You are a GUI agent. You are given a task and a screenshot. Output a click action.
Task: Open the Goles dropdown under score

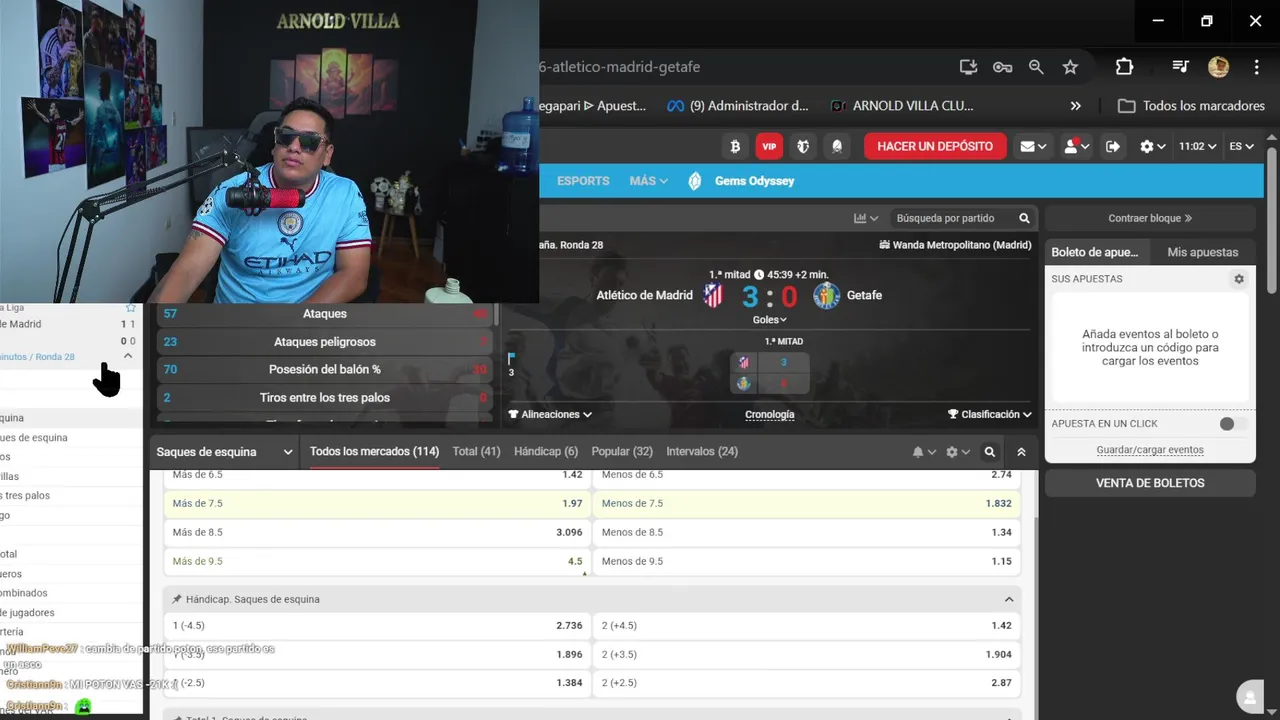point(769,320)
